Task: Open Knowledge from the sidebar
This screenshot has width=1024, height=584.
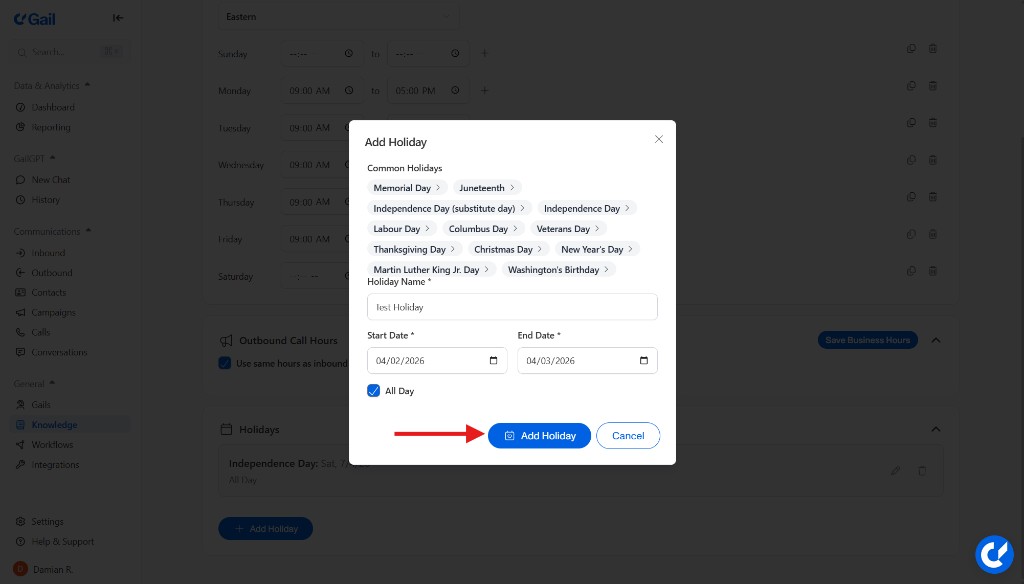Action: 54,424
